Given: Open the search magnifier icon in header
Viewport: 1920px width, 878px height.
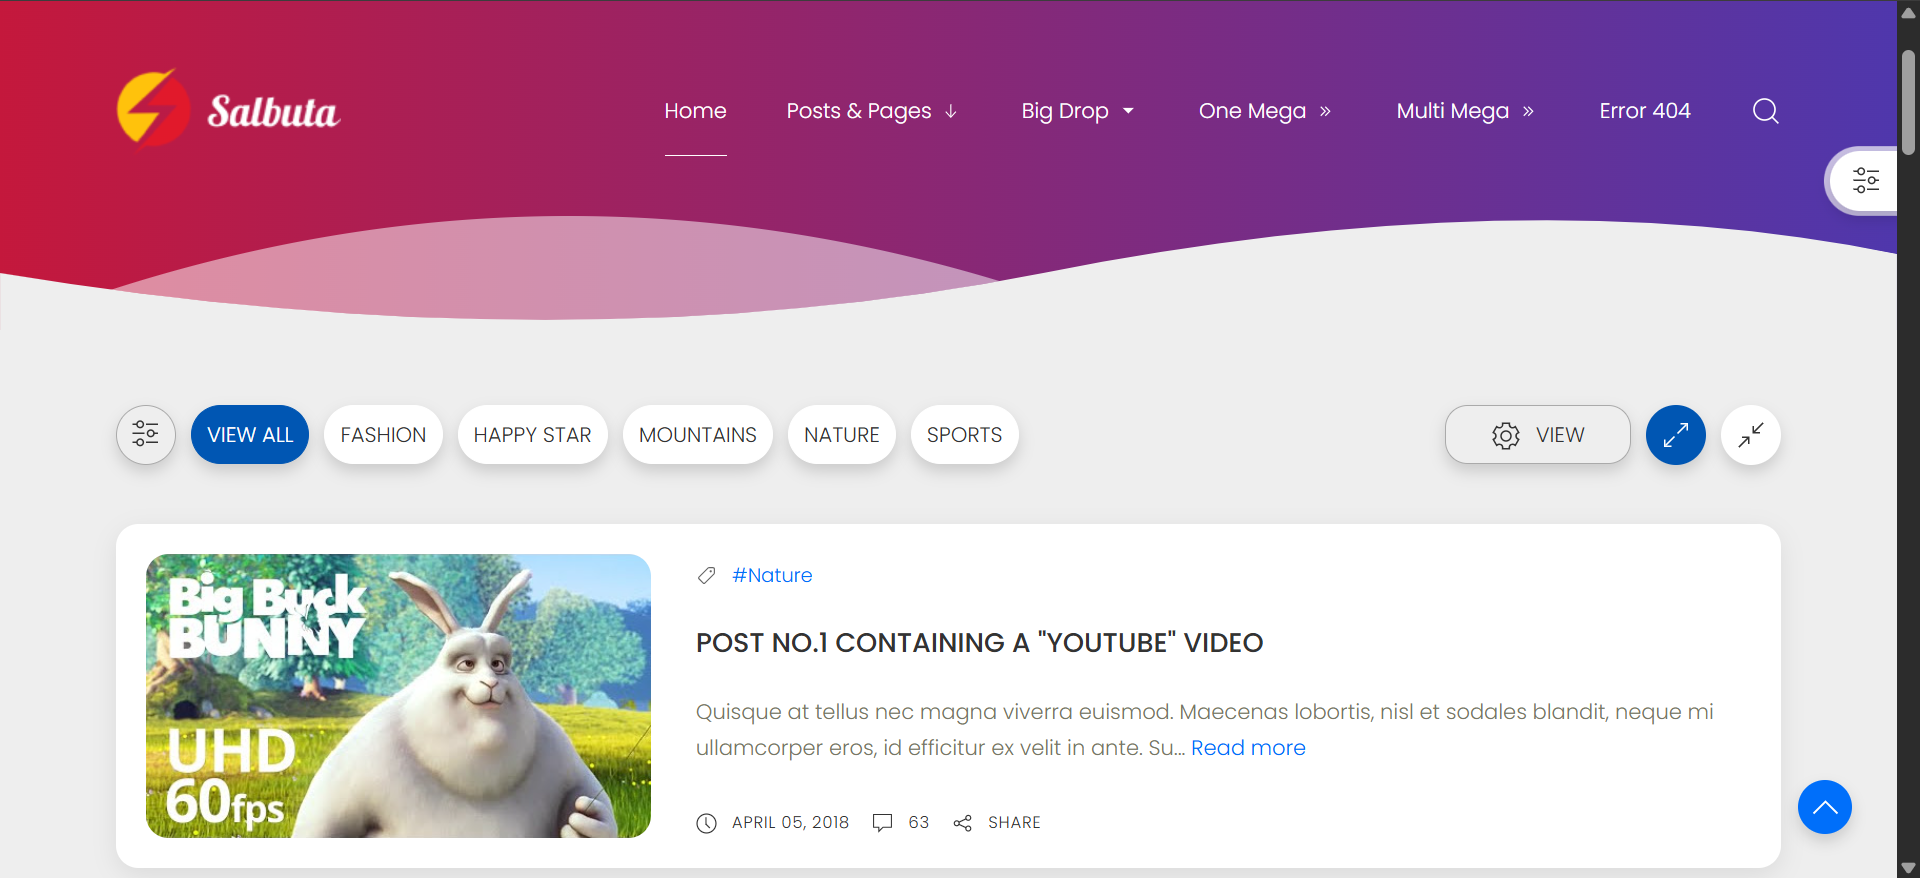Looking at the screenshot, I should 1766,111.
